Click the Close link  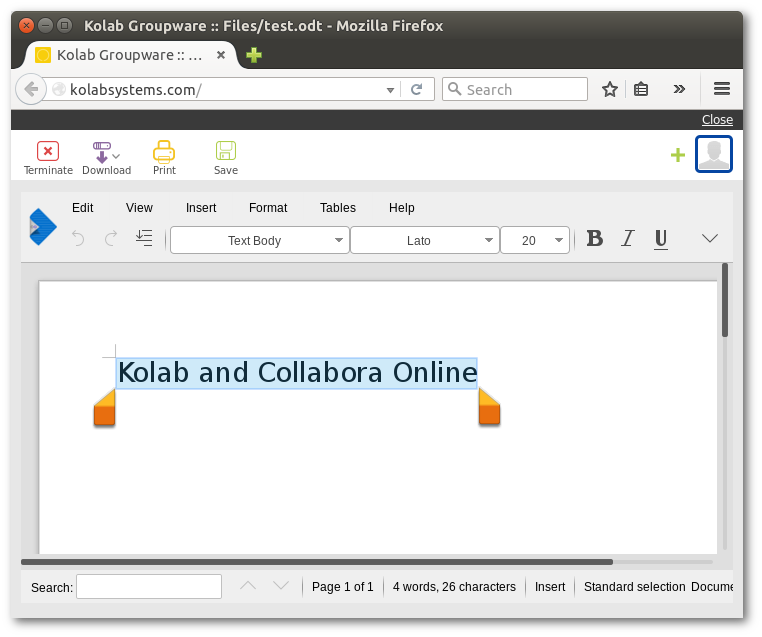pyautogui.click(x=717, y=120)
